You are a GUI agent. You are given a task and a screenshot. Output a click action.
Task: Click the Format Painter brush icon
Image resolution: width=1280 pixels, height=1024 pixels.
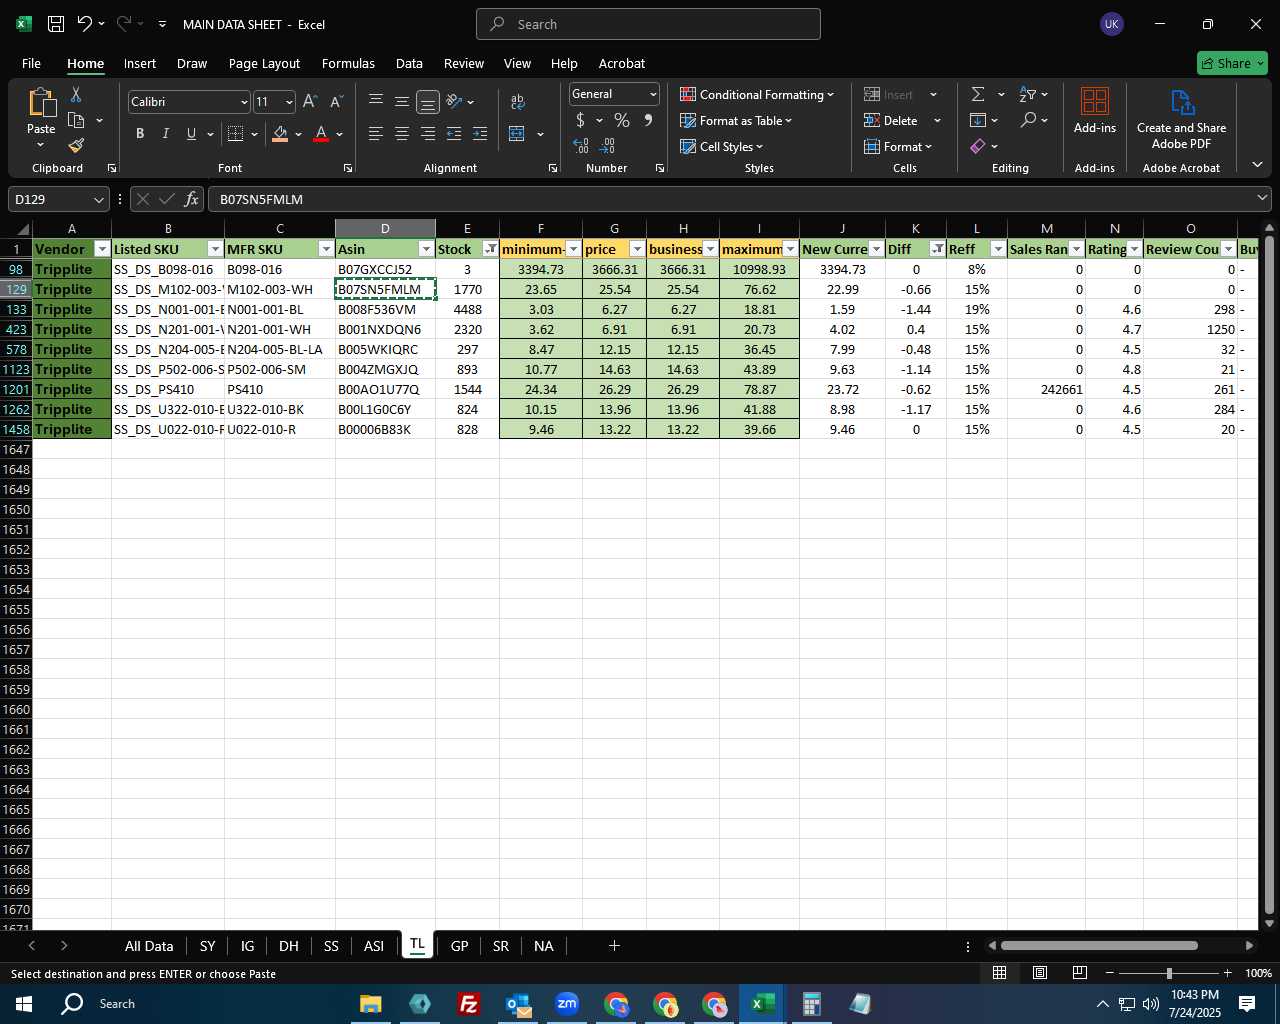tap(76, 146)
